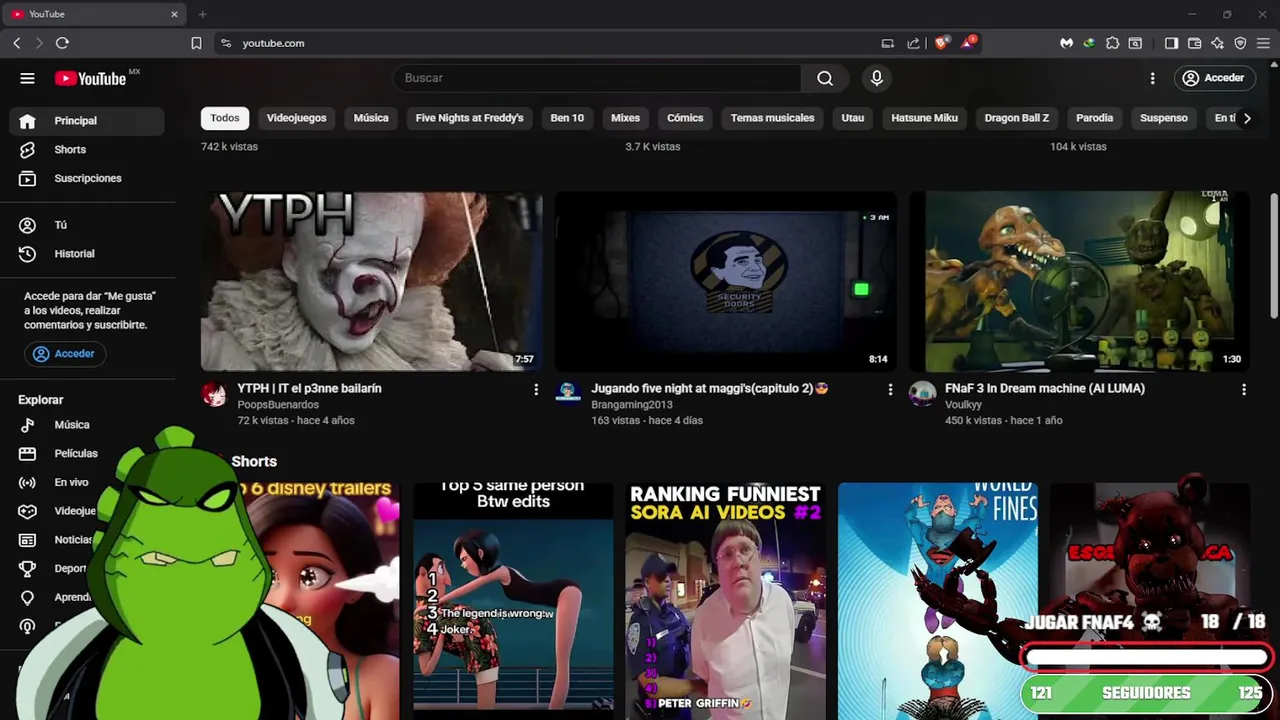Open a new tab with plus button
This screenshot has width=1280, height=720.
[x=202, y=14]
